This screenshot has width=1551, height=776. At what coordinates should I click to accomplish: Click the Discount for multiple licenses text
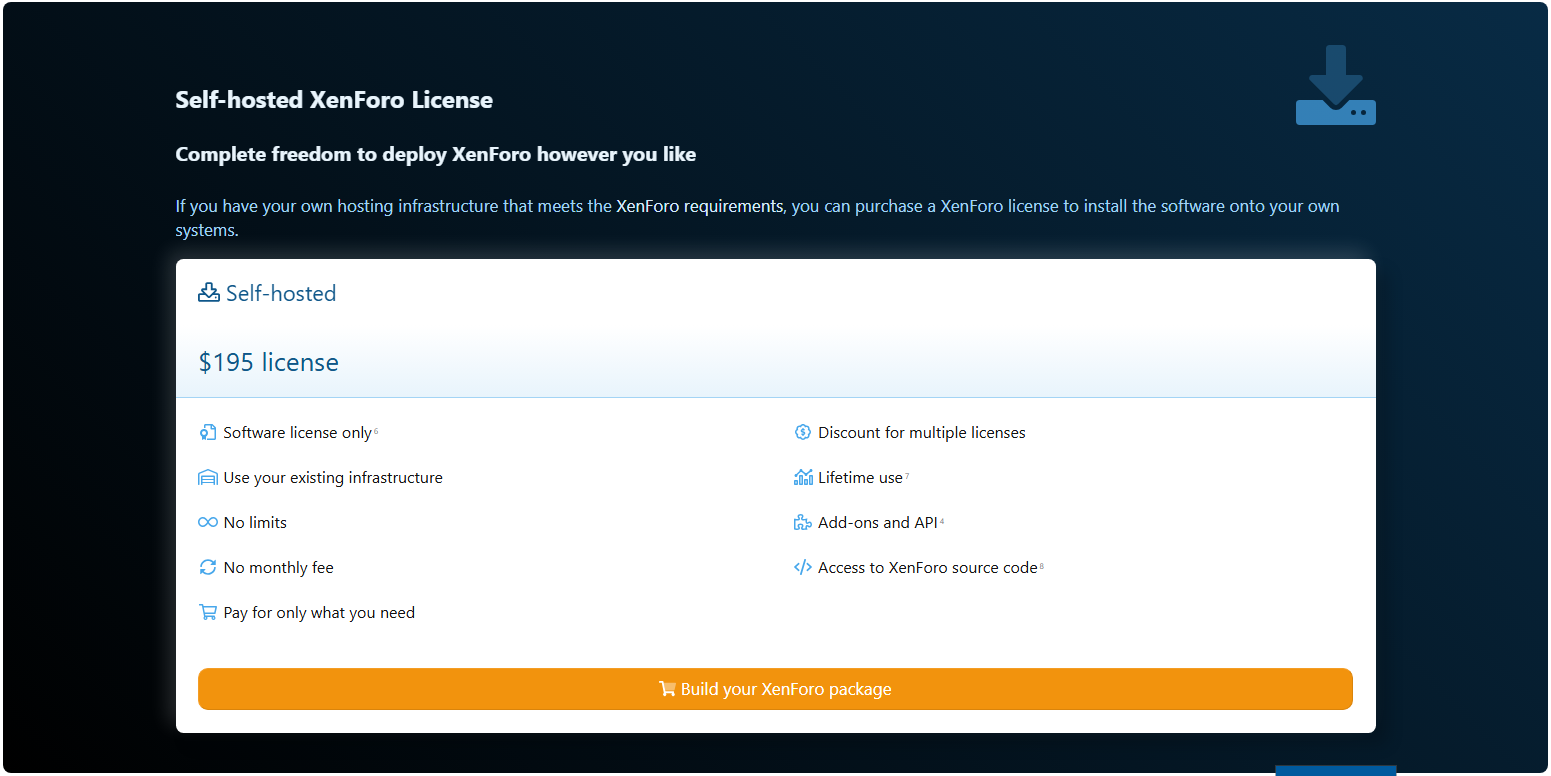[x=922, y=433]
